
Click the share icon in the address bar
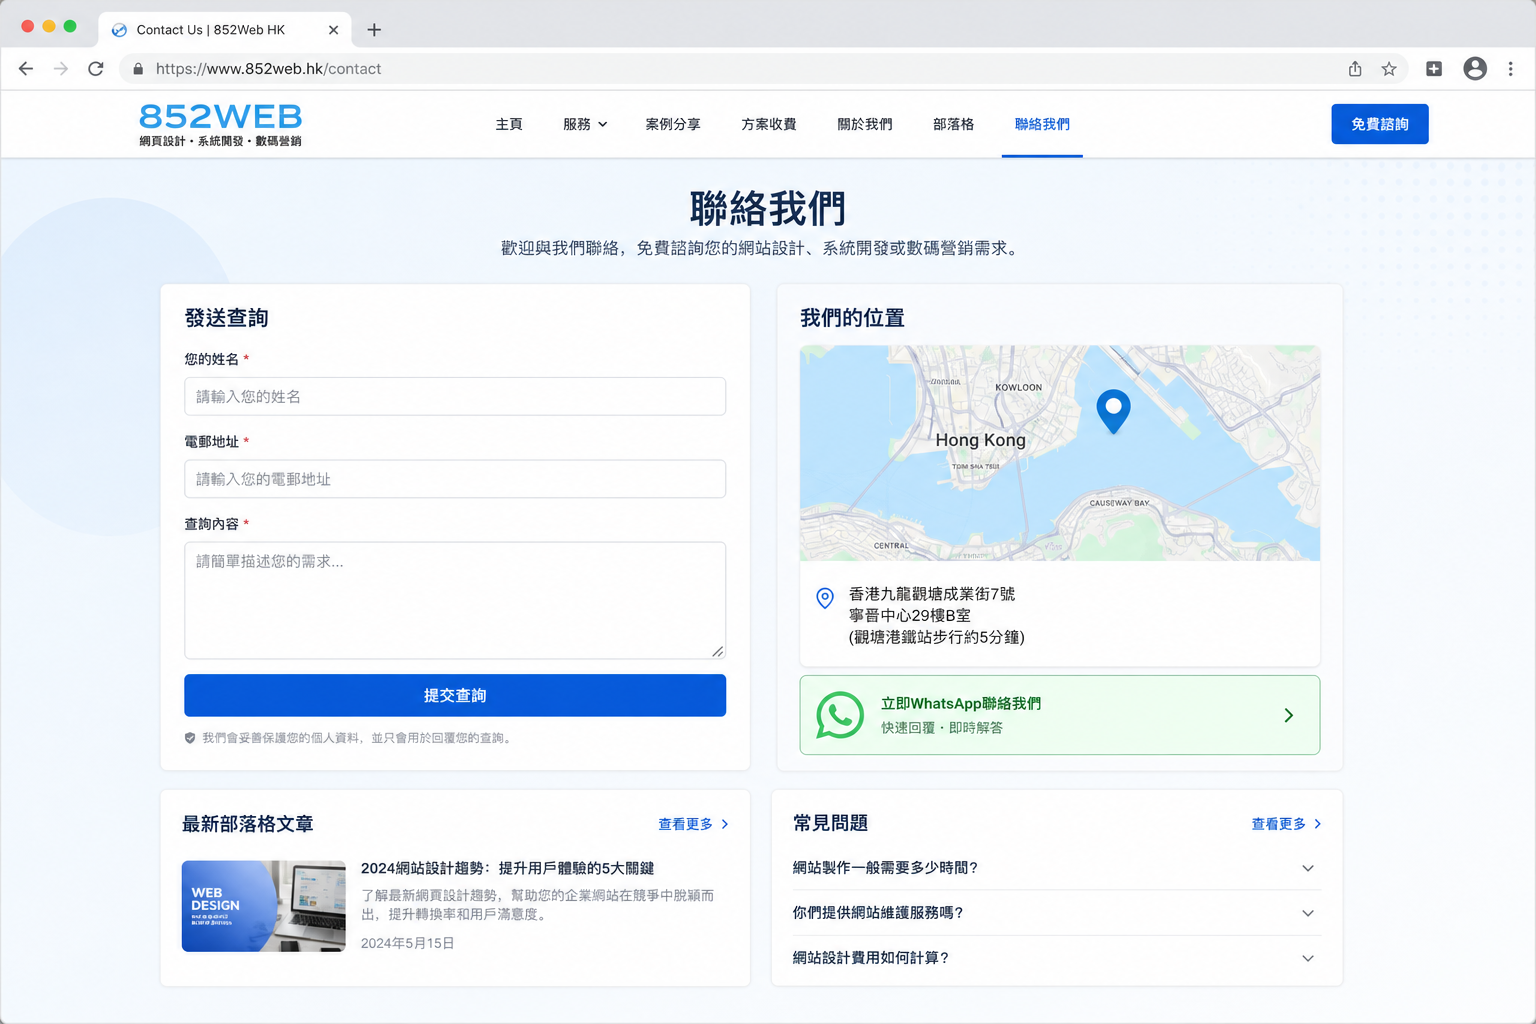click(x=1355, y=69)
